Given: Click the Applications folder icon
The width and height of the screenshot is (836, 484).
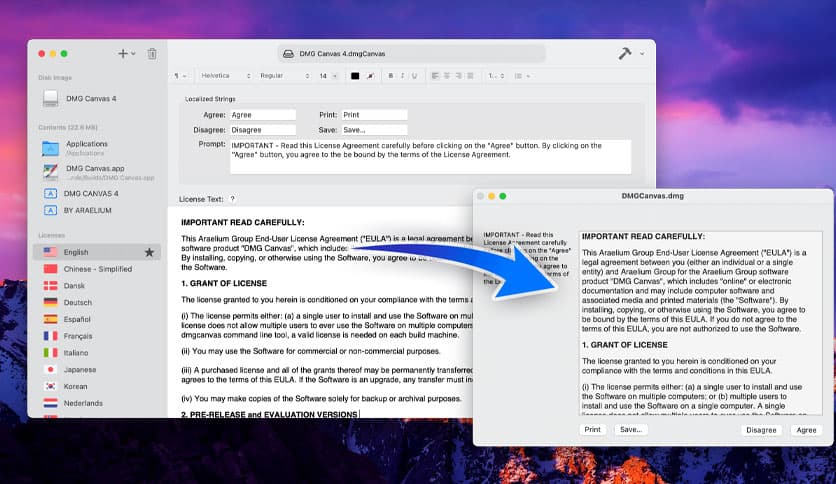Looking at the screenshot, I should 50,148.
